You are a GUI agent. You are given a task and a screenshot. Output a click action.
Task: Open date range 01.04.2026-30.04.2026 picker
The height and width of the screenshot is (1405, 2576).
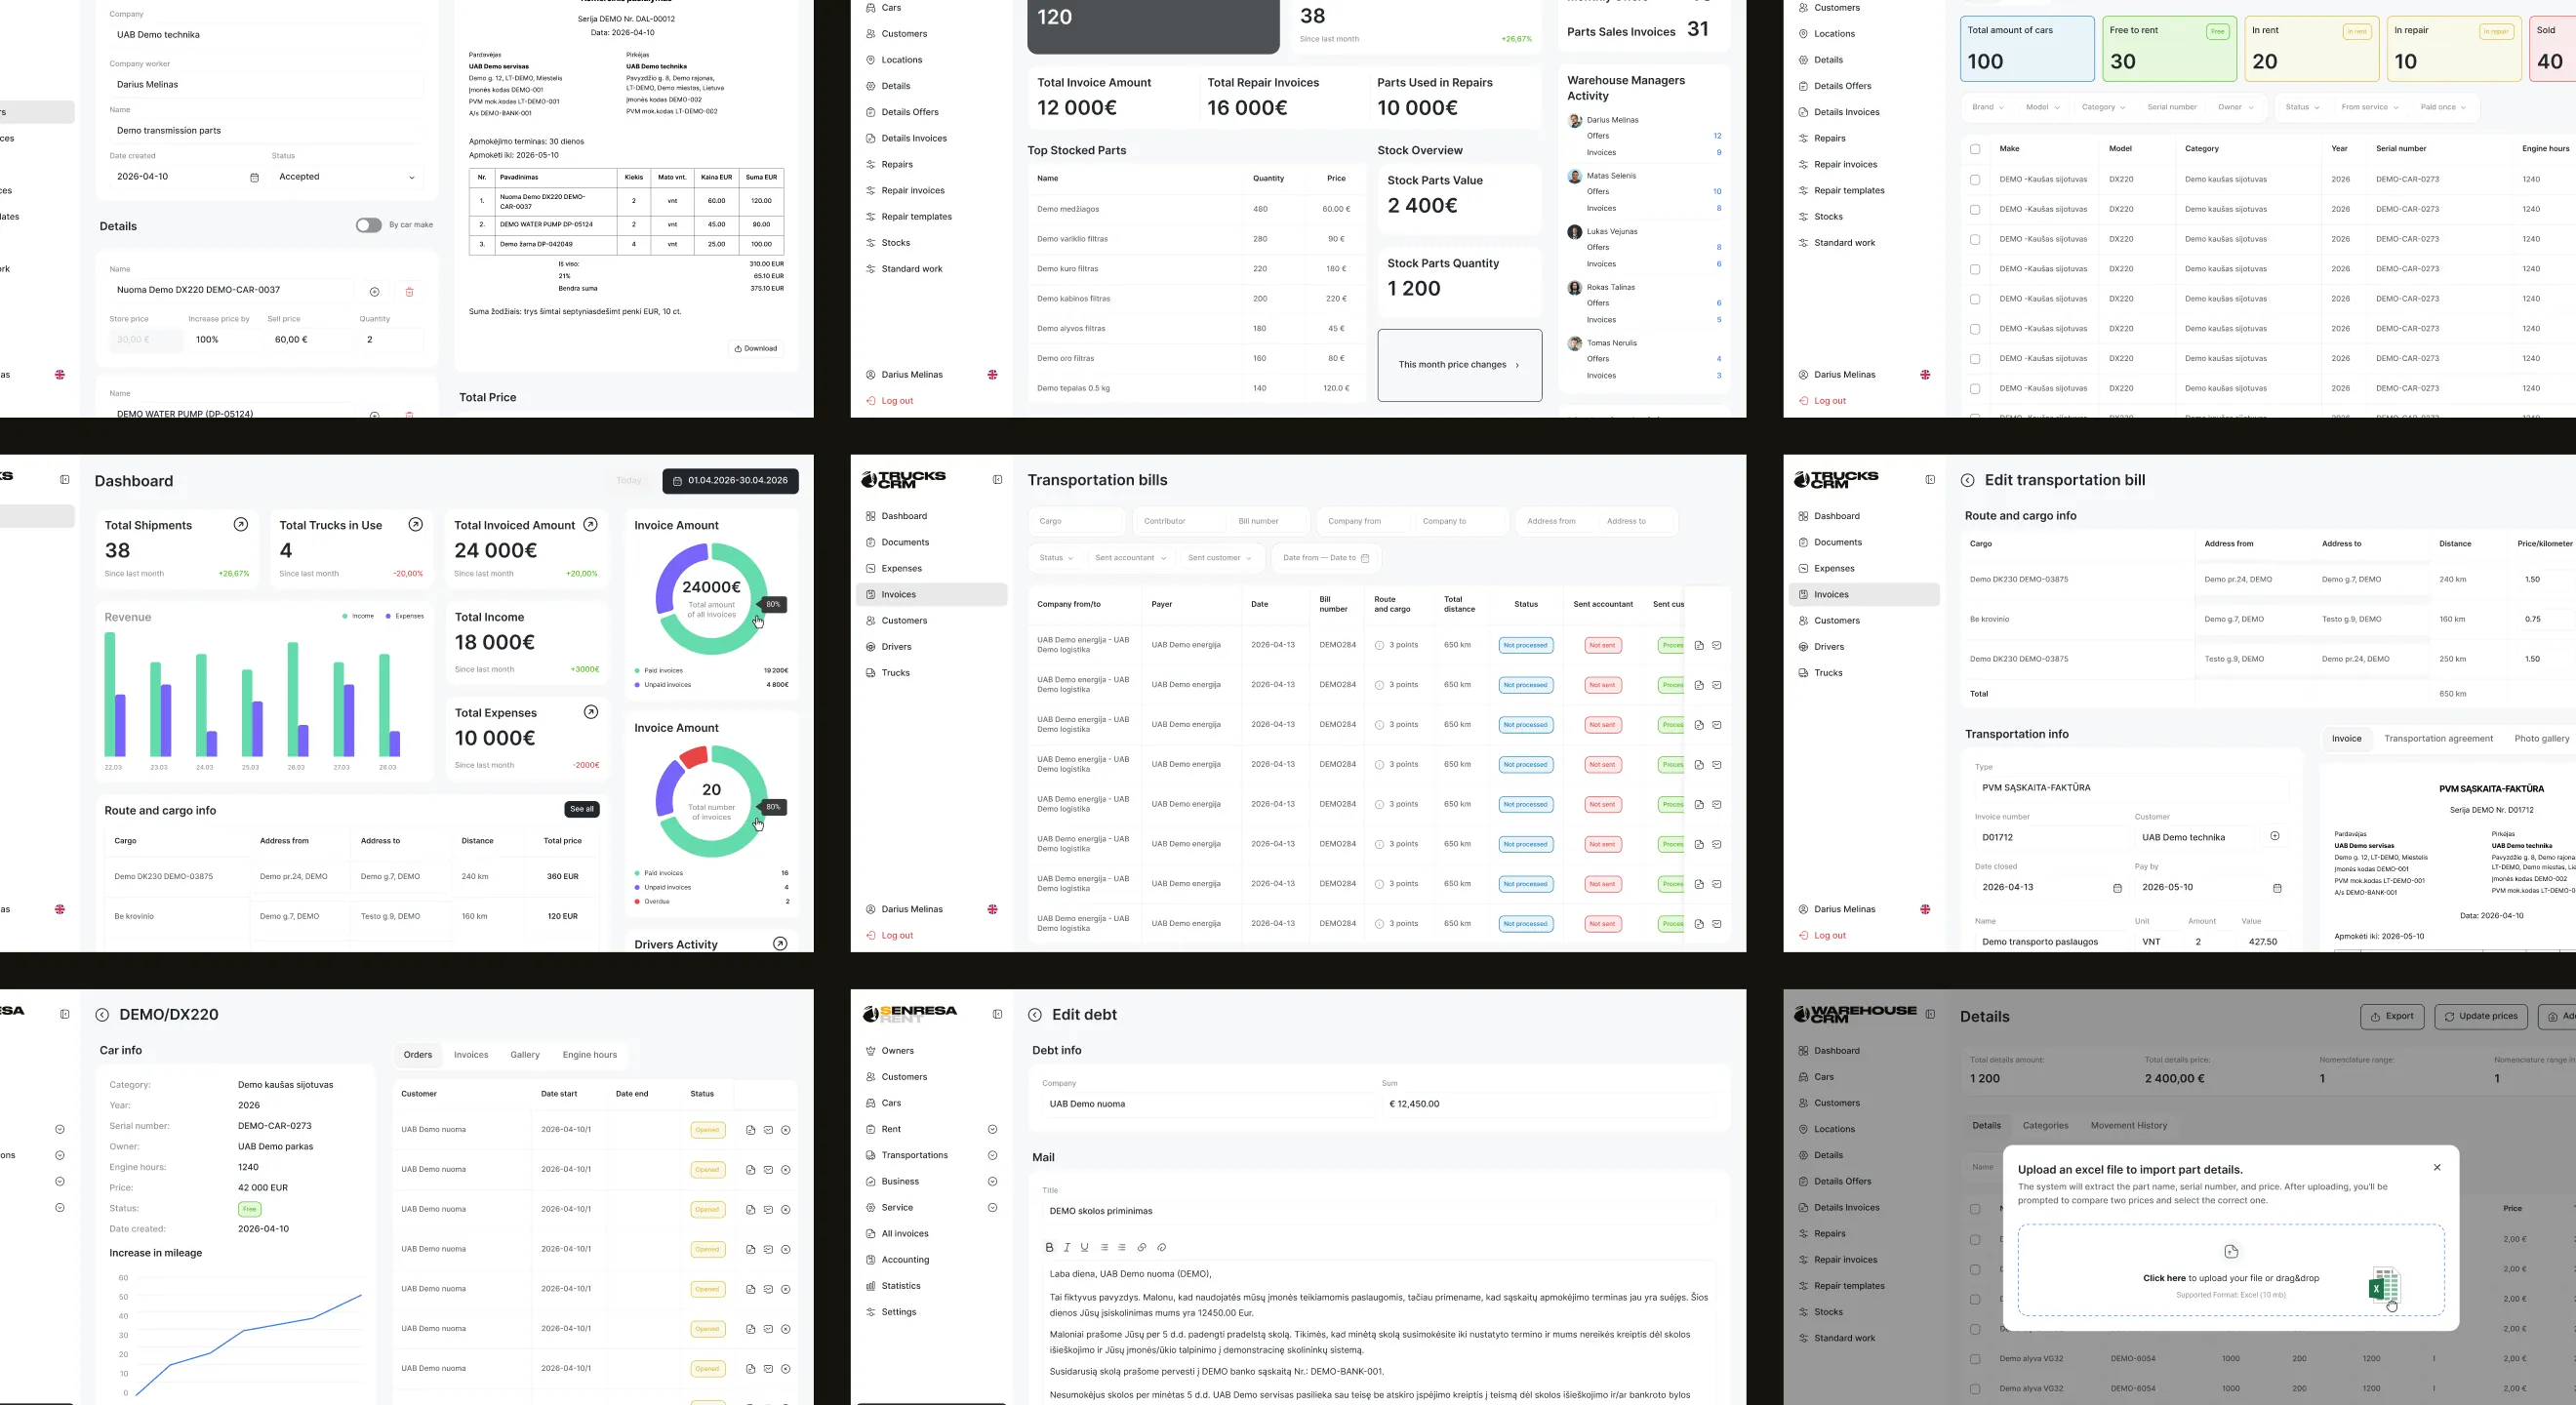coord(730,481)
